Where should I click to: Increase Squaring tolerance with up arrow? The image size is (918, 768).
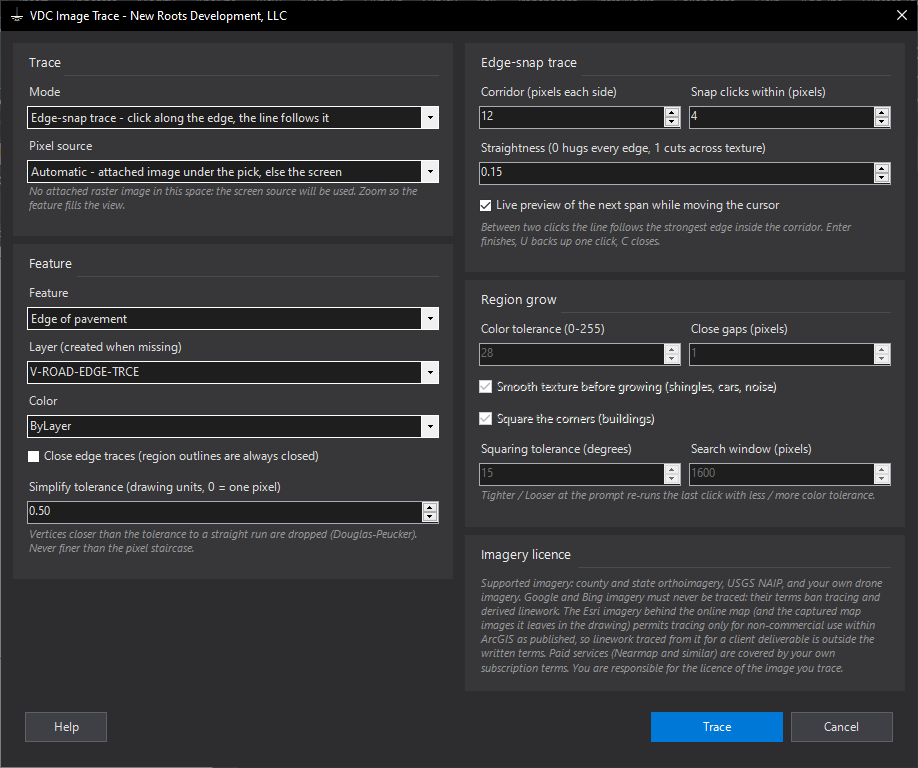point(672,469)
